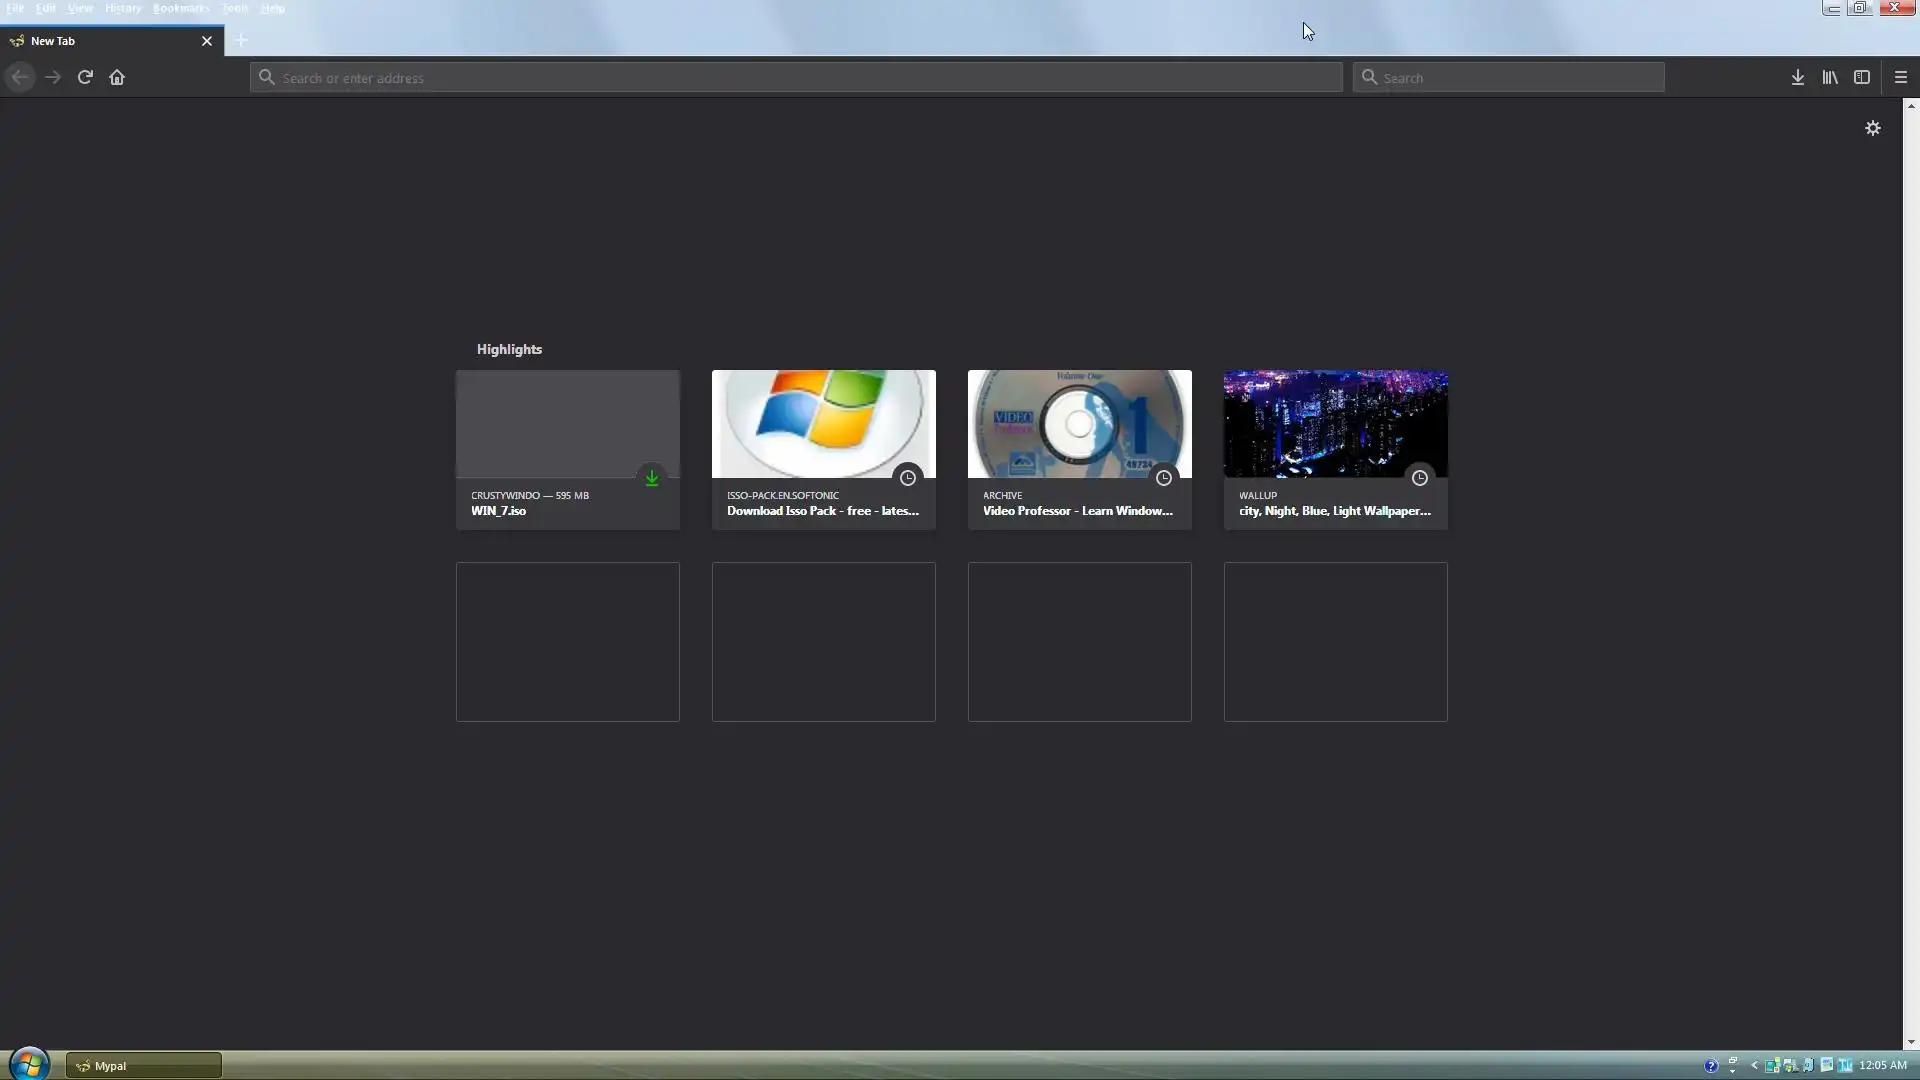Open the hamburger application menu

[x=1900, y=77]
